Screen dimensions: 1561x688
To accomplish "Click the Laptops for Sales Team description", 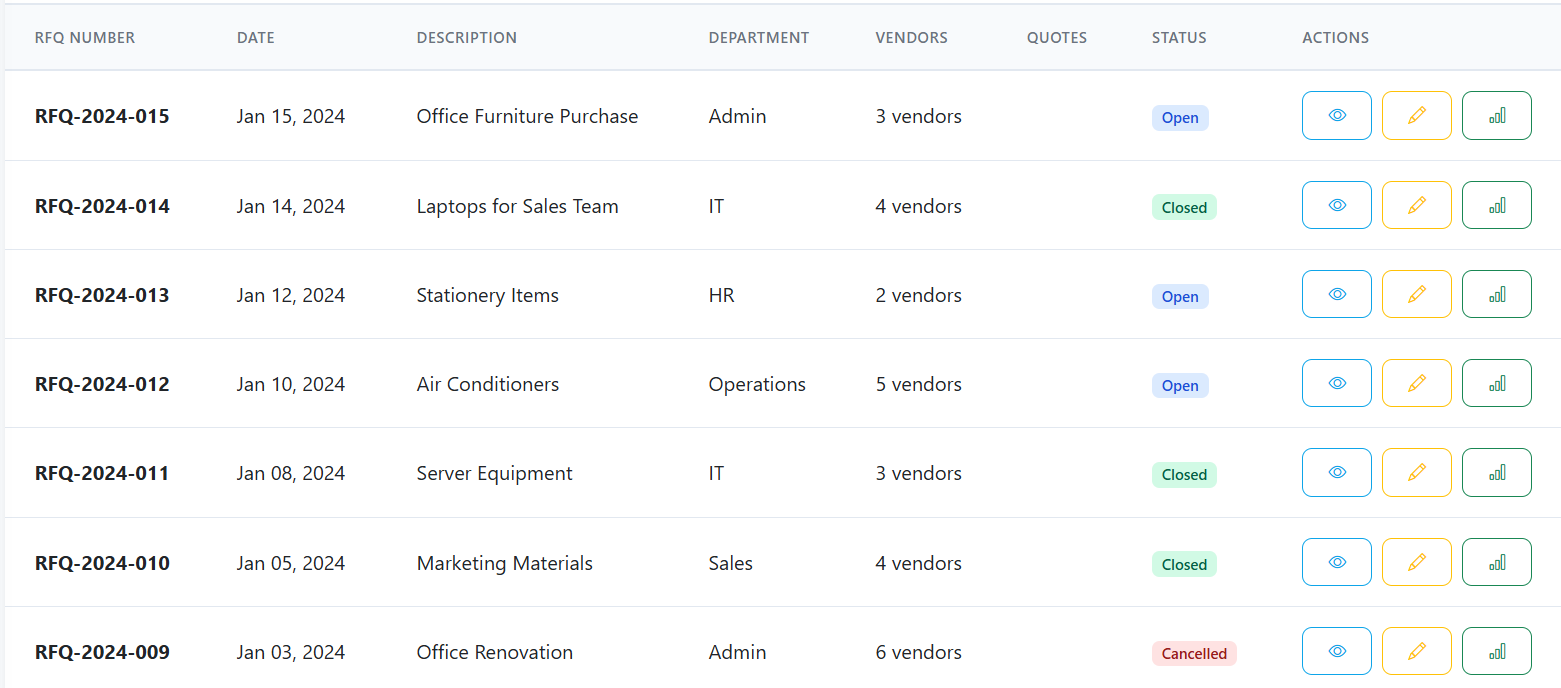I will point(518,206).
